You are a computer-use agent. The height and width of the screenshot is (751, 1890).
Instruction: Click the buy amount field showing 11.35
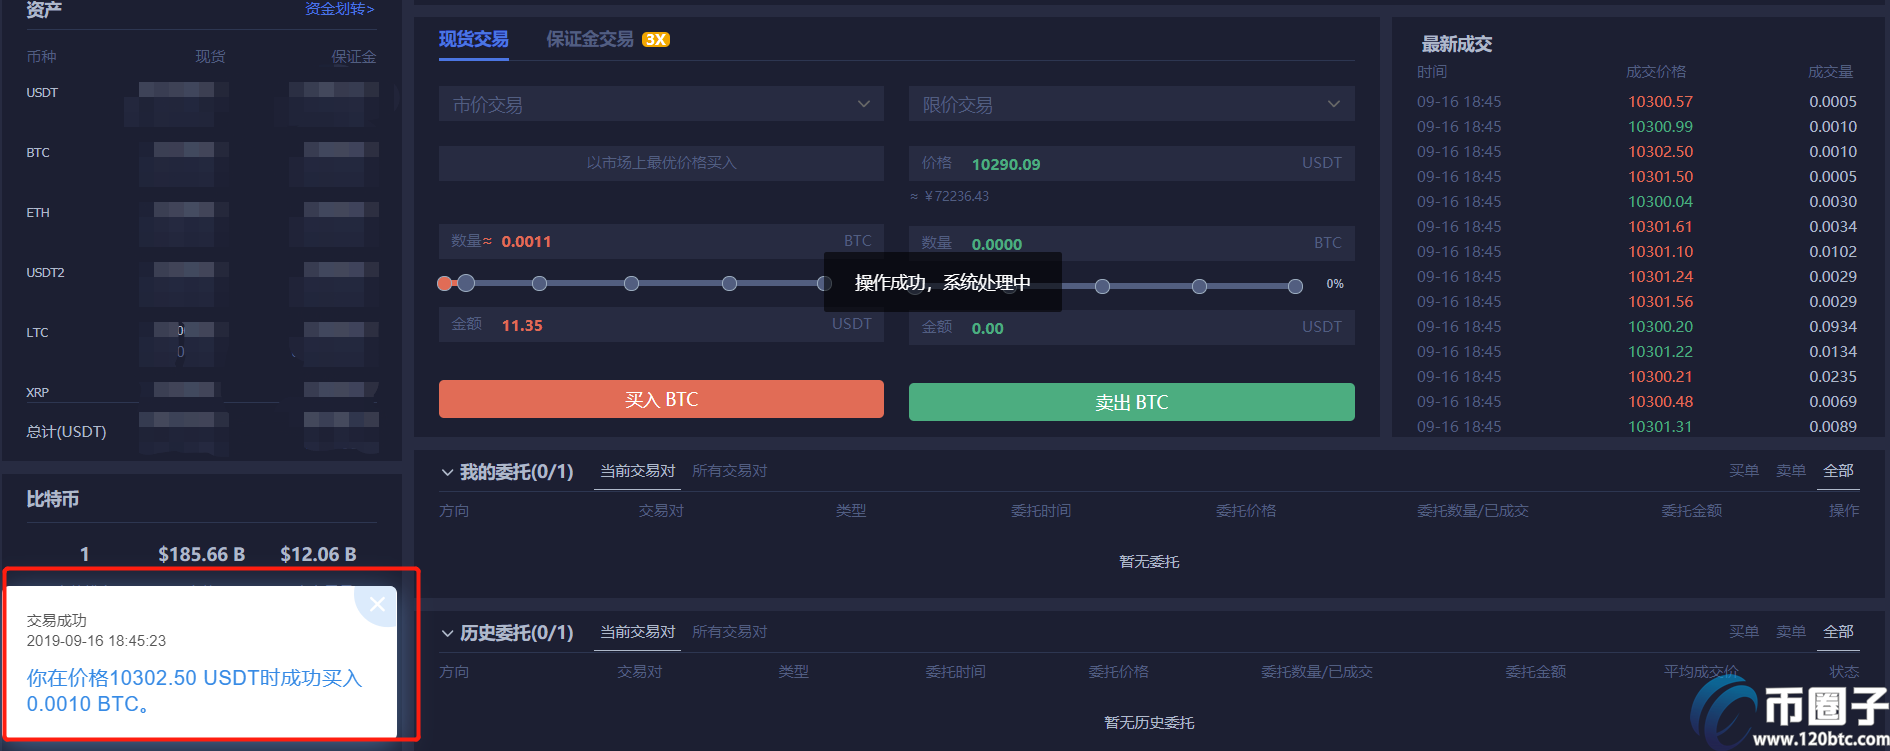pyautogui.click(x=661, y=325)
